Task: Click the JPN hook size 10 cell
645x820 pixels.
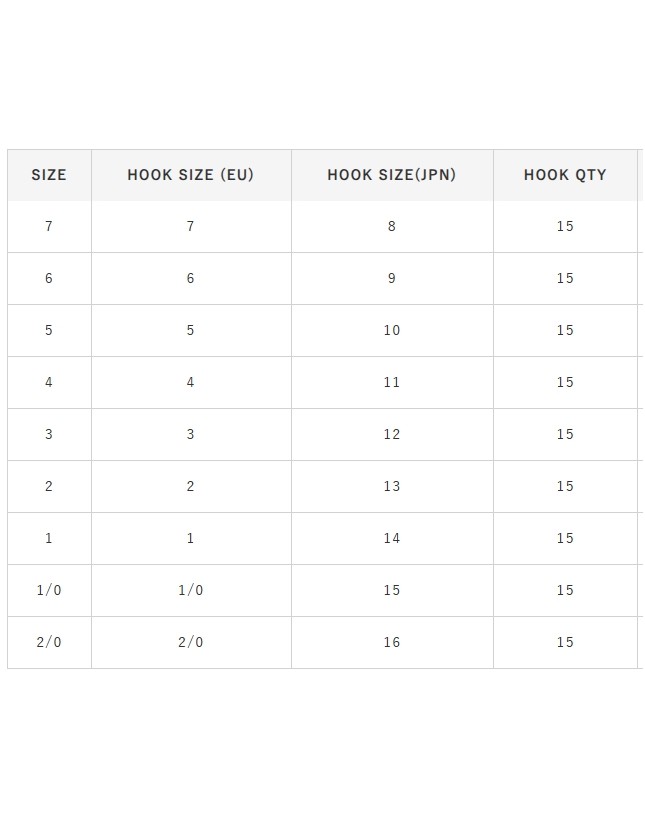Action: [391, 331]
